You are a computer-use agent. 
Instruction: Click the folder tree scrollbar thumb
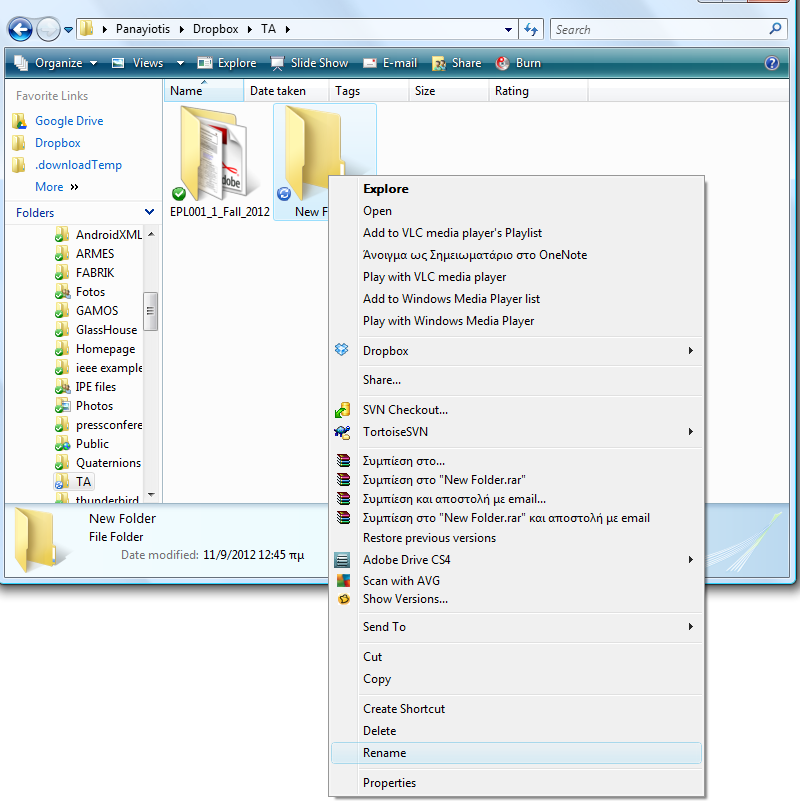click(150, 311)
